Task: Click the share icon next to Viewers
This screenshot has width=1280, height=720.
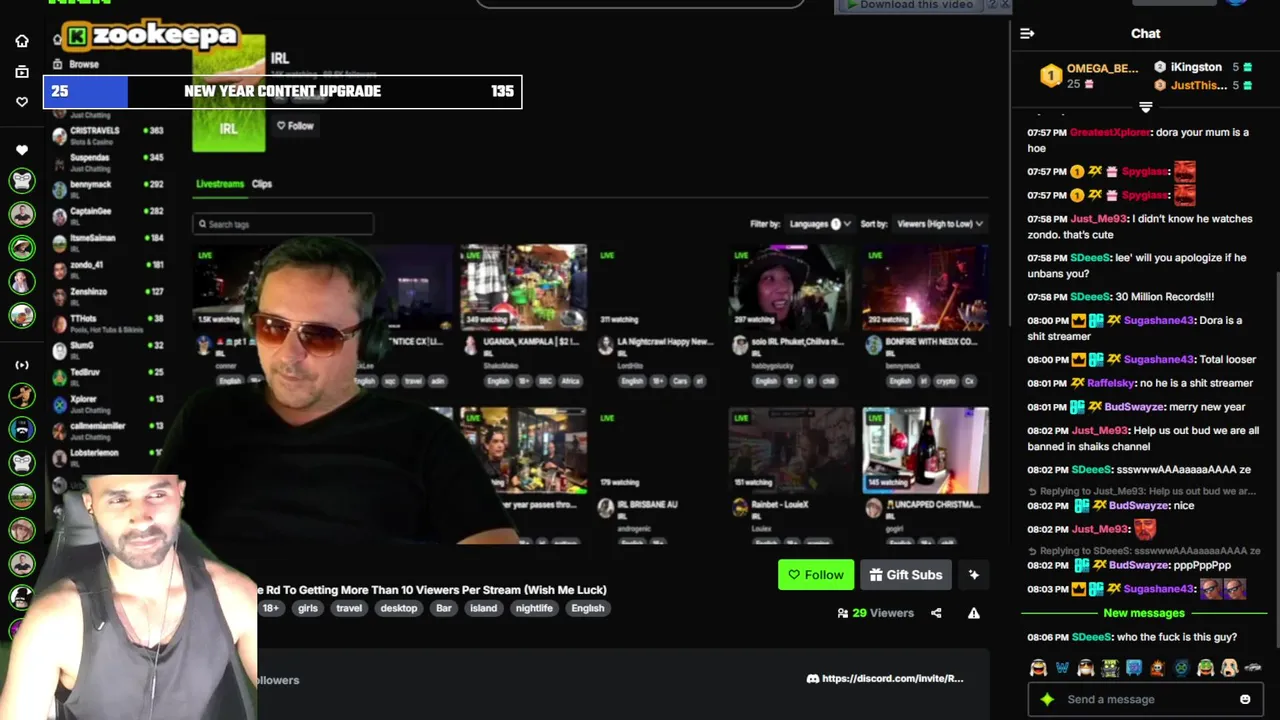Action: (x=936, y=613)
